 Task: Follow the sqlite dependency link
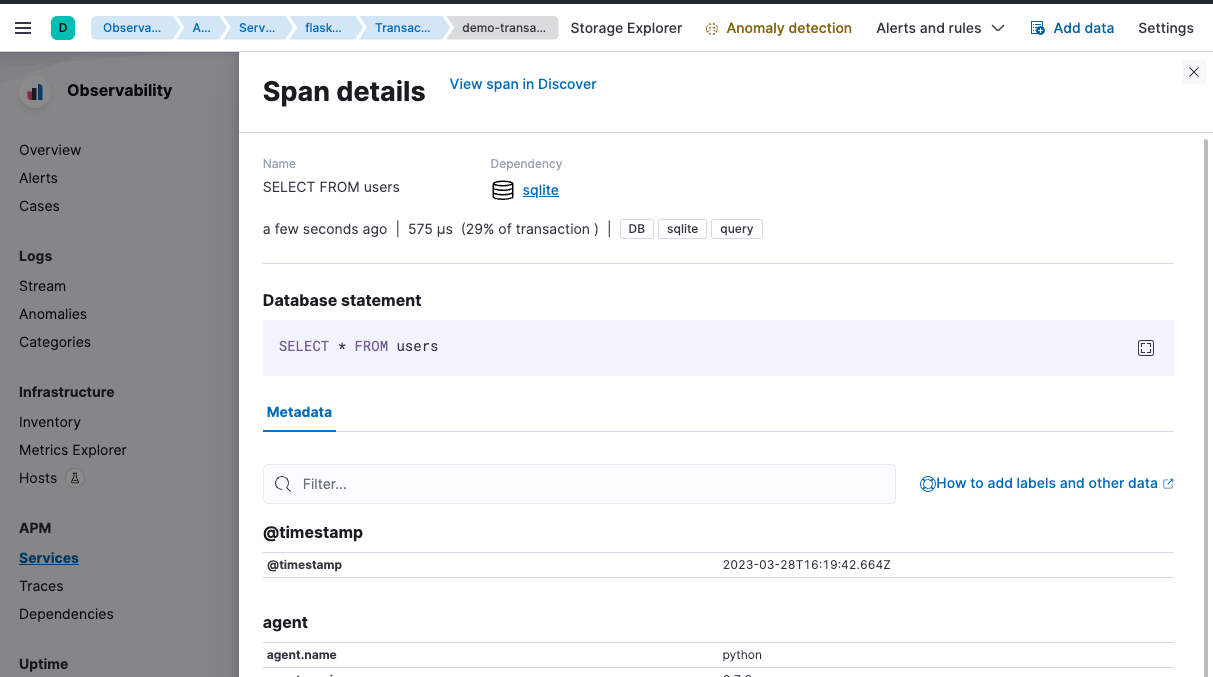tap(540, 190)
